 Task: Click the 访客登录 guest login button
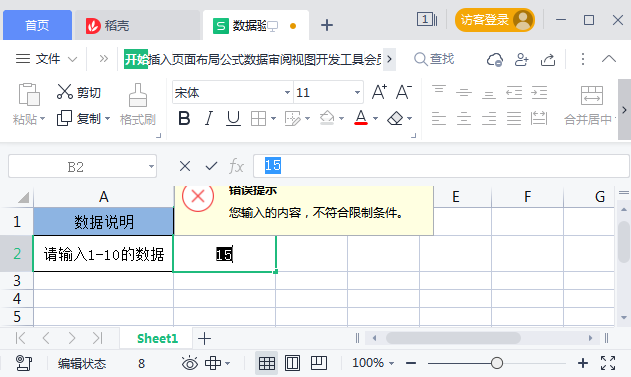pyautogui.click(x=495, y=20)
